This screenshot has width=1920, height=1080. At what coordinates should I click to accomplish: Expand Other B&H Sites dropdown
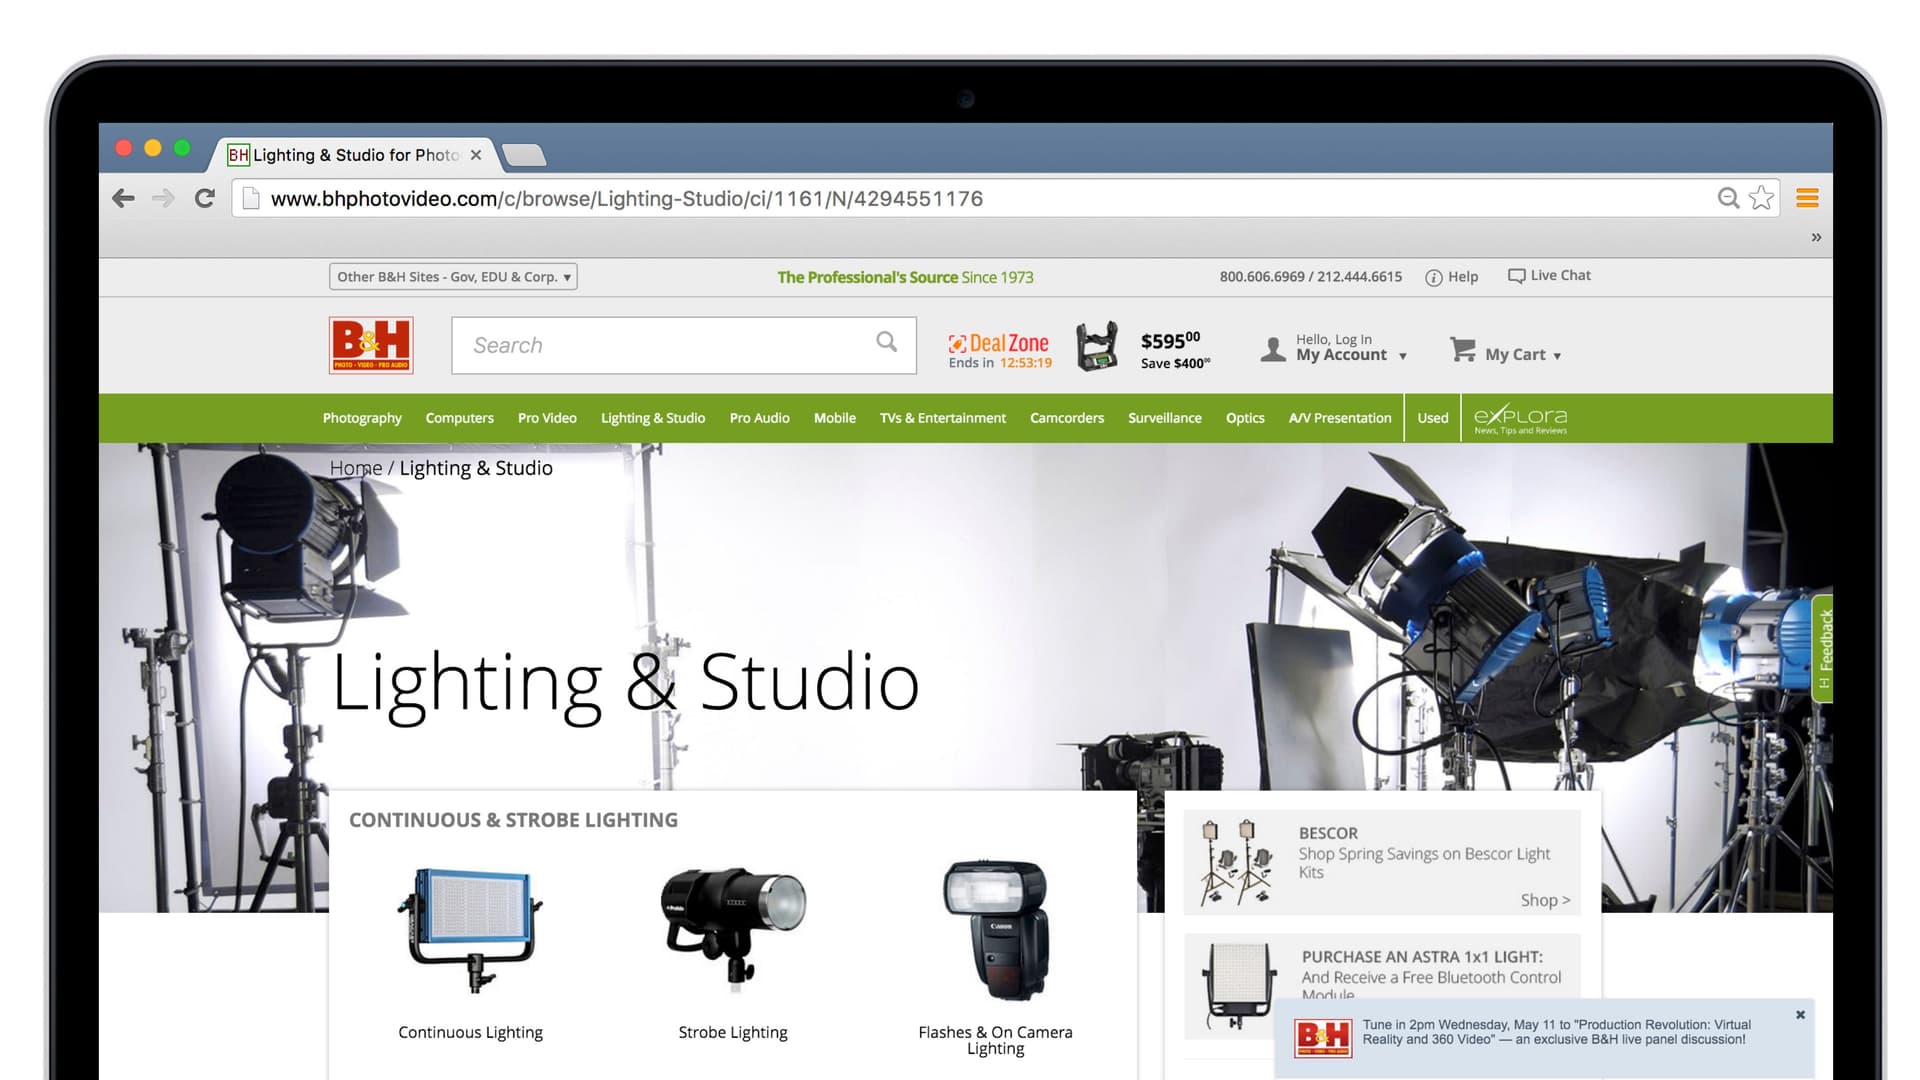(453, 277)
